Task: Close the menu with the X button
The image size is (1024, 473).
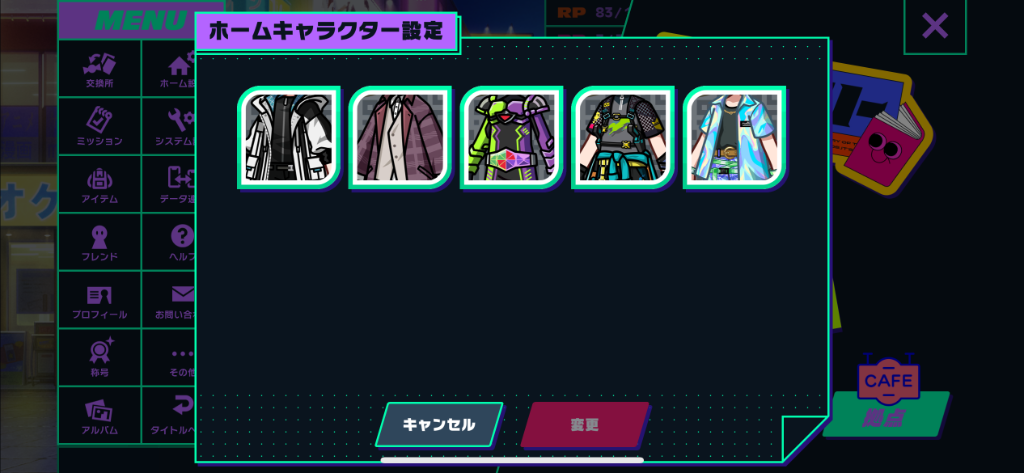Action: (x=935, y=26)
